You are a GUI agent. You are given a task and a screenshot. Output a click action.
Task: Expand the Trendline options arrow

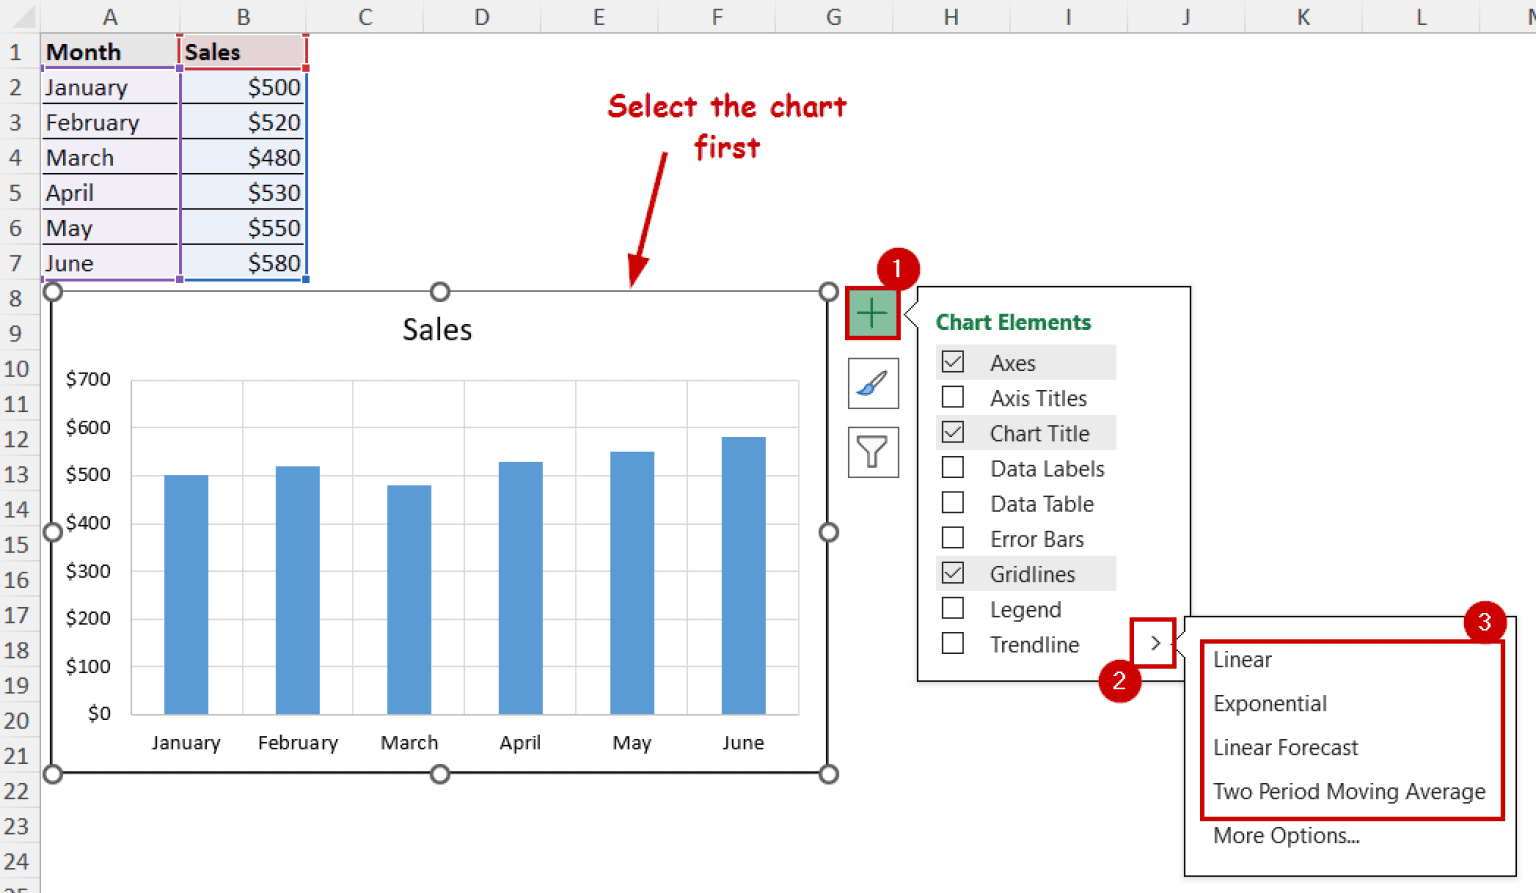point(1155,643)
